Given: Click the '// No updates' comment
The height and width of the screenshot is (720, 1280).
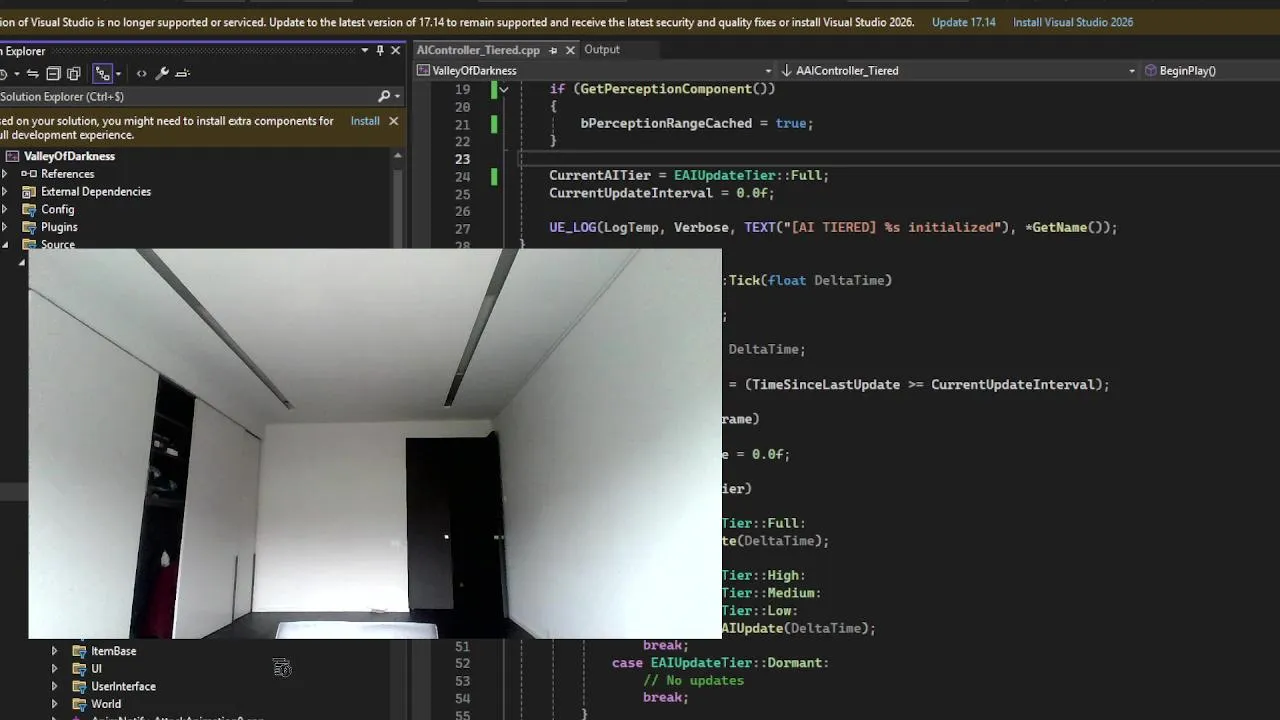Looking at the screenshot, I should tap(693, 681).
